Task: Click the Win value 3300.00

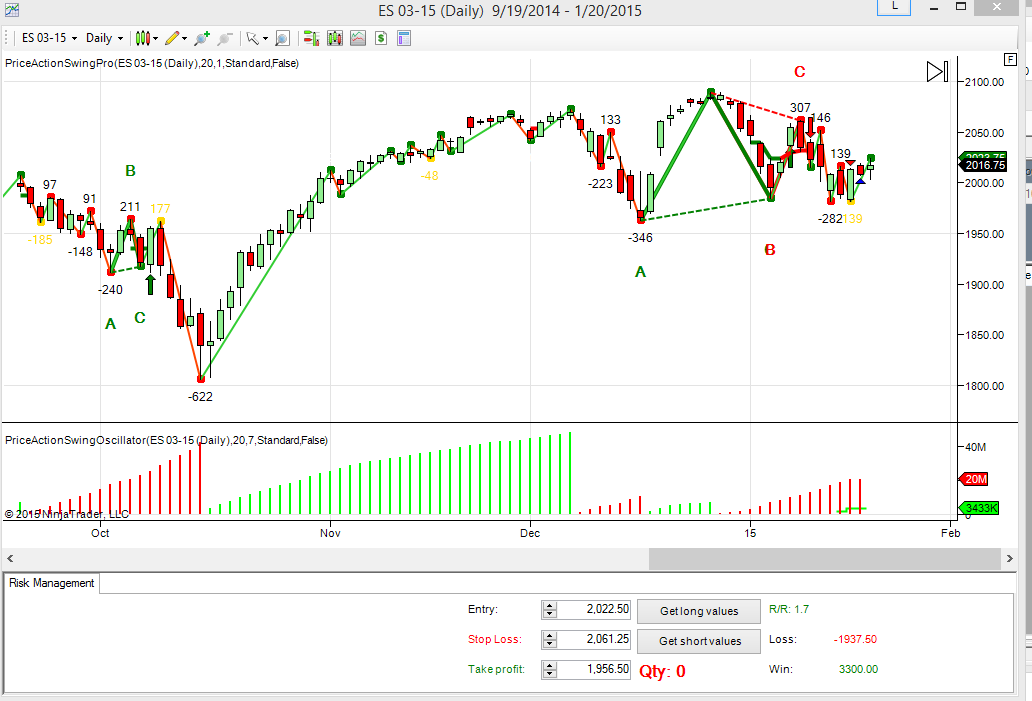Action: pyautogui.click(x=858, y=669)
